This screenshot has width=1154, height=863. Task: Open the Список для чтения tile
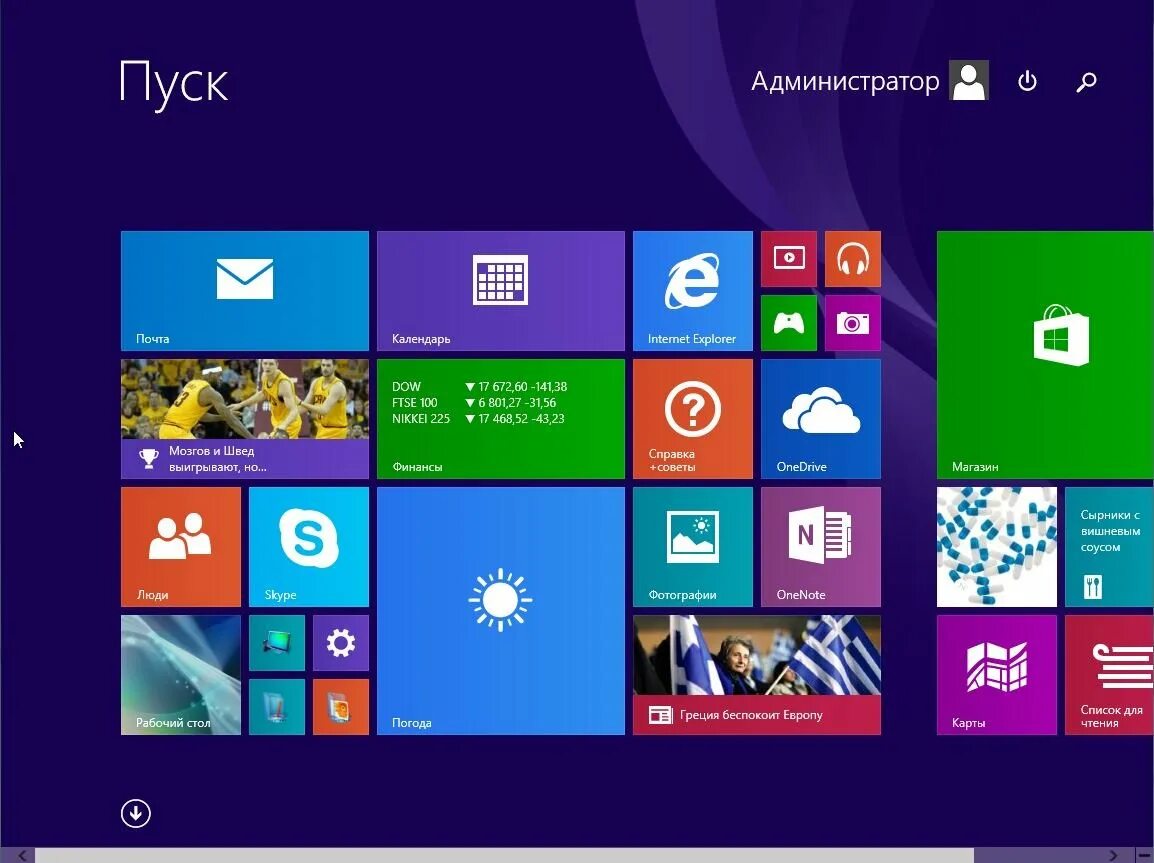click(x=1109, y=675)
